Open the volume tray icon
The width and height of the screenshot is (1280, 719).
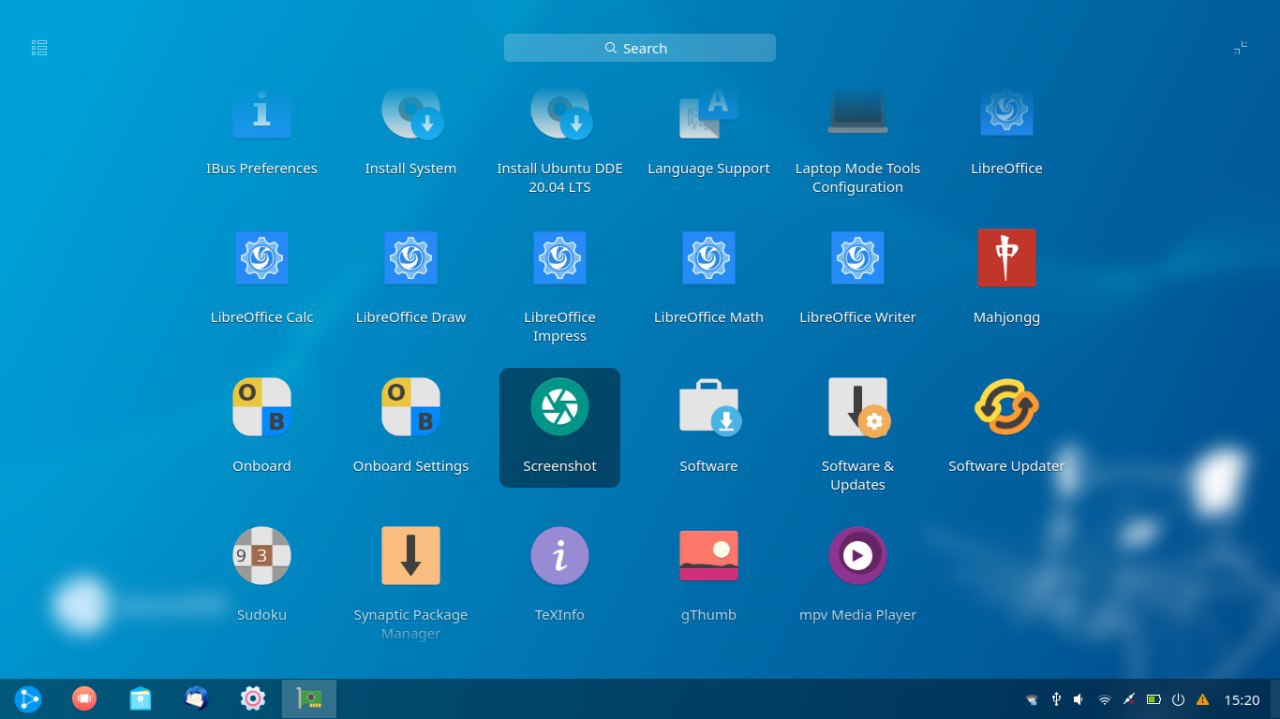[1080, 700]
